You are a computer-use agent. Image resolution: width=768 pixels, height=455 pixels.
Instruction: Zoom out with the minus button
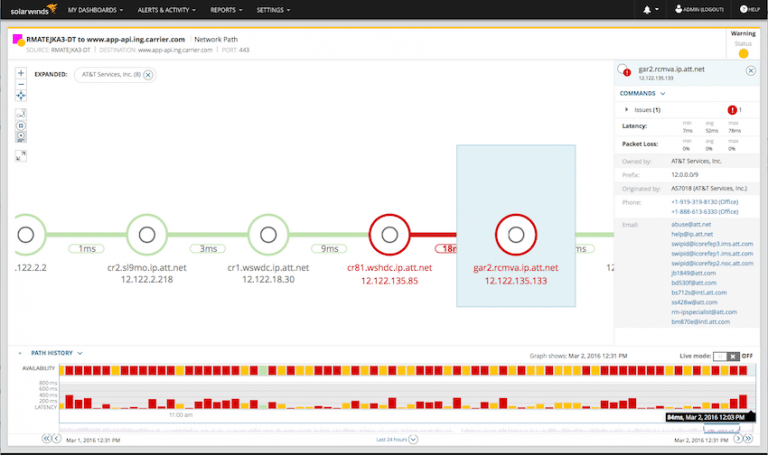tap(21, 84)
